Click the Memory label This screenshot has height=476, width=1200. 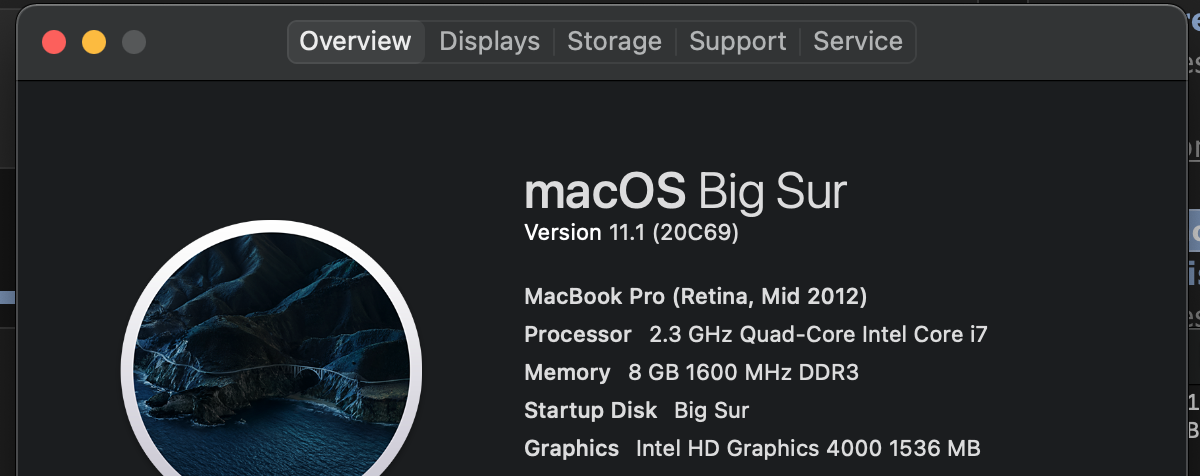[x=566, y=372]
